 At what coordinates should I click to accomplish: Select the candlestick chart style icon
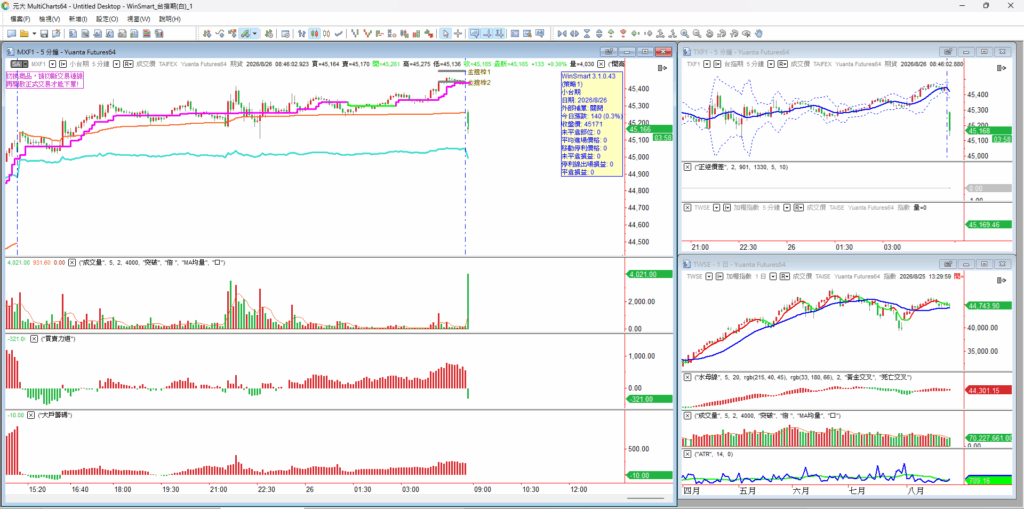pyautogui.click(x=315, y=33)
